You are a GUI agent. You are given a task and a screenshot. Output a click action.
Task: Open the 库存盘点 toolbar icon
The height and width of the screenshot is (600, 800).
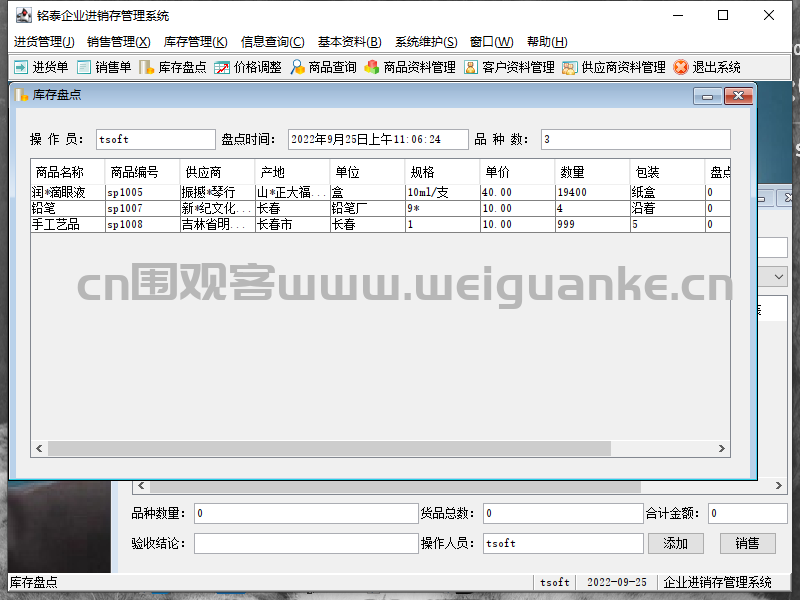pos(146,67)
